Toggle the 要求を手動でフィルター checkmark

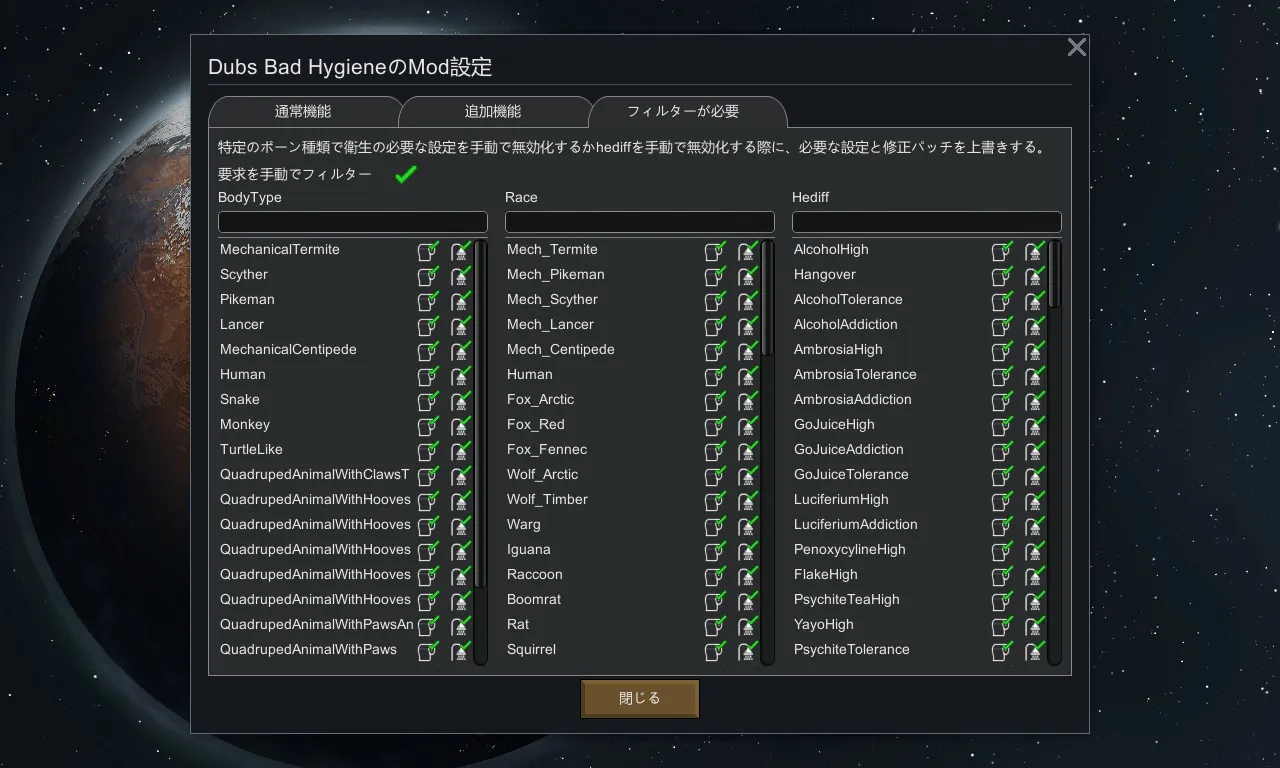point(405,175)
